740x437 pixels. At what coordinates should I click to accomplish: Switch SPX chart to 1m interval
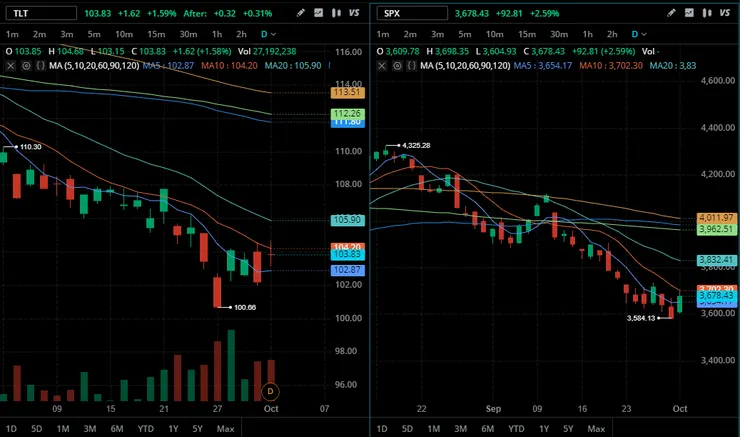coord(383,34)
